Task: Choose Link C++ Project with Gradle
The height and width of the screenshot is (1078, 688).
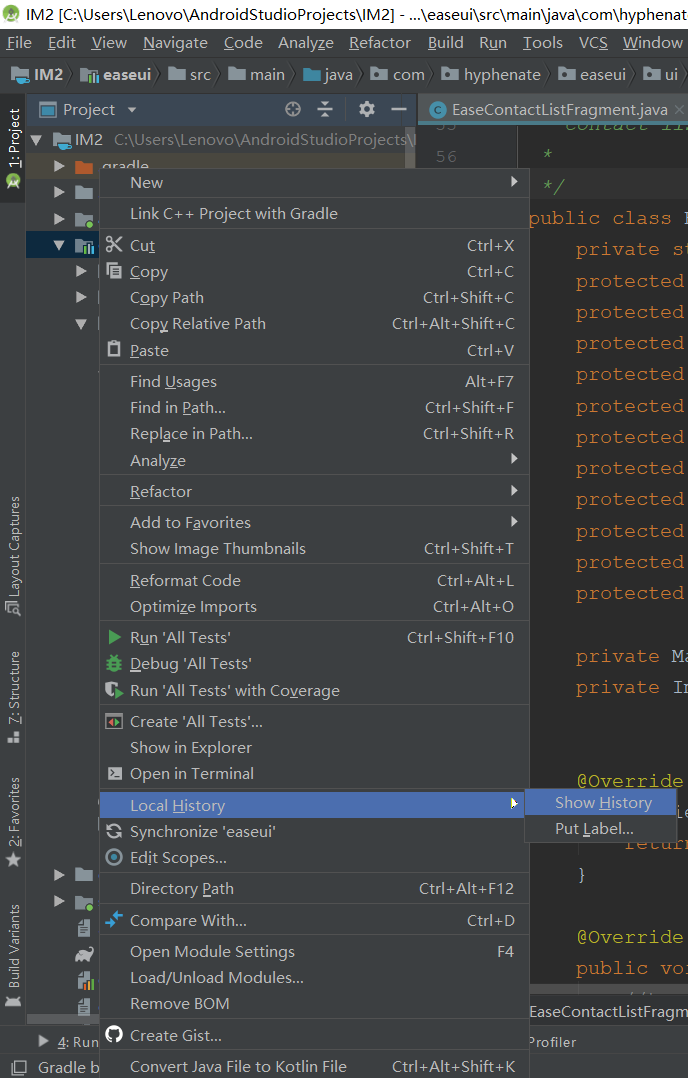Action: pos(315,213)
